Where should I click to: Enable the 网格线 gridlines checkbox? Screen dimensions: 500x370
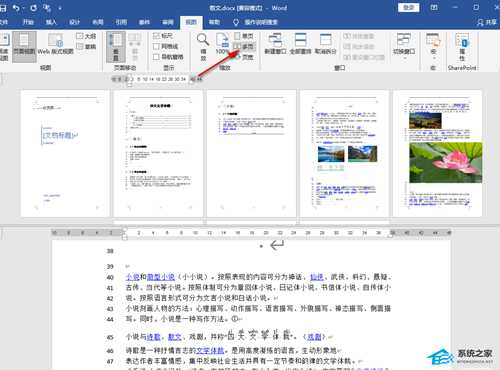166,46
